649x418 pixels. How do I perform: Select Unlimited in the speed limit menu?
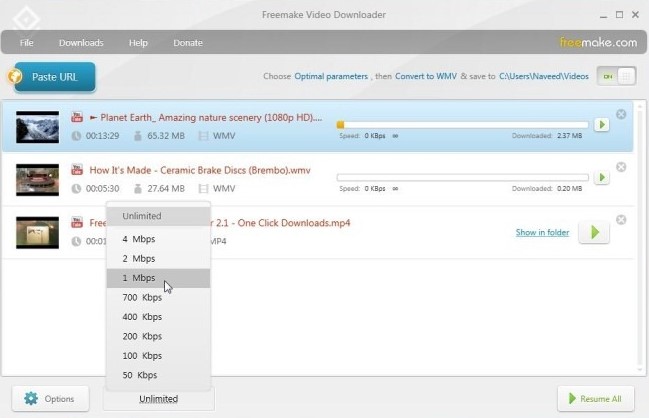tap(158, 216)
